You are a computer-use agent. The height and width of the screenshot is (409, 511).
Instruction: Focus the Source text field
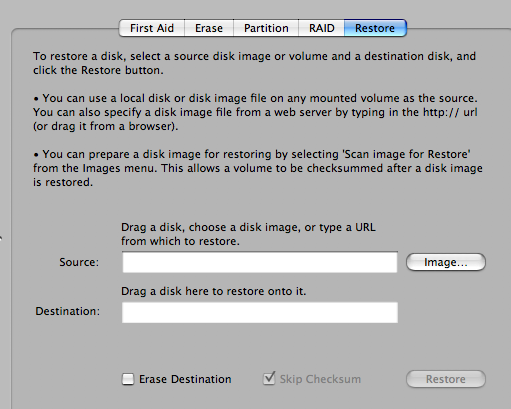tap(260, 262)
